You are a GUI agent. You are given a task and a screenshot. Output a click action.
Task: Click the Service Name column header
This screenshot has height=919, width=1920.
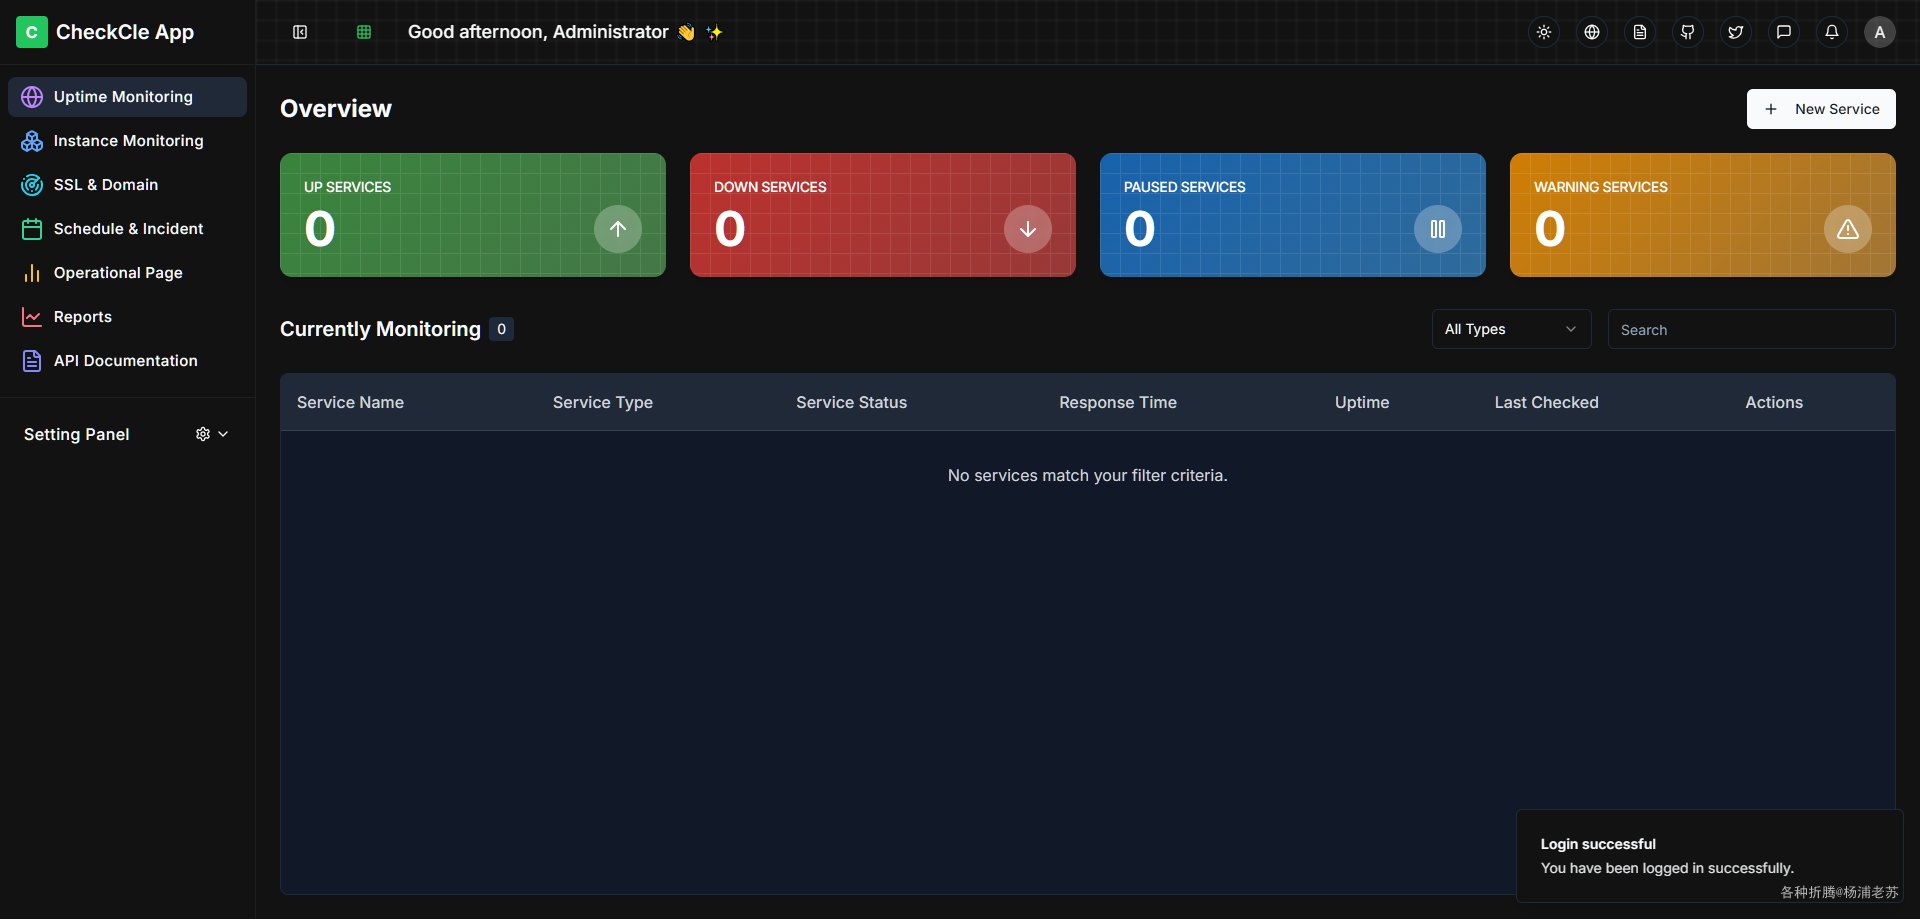point(350,402)
